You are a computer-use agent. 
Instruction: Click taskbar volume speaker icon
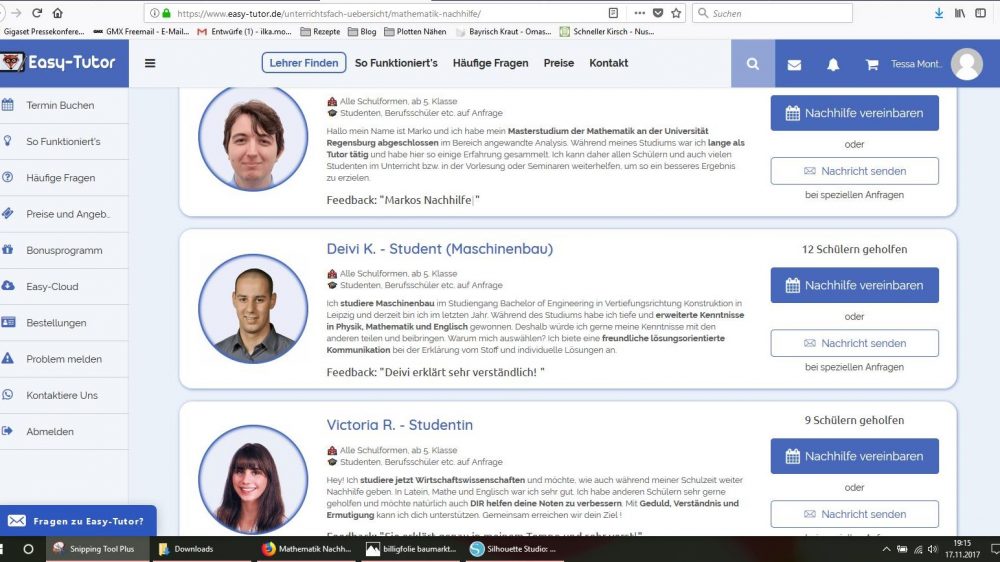click(x=932, y=549)
